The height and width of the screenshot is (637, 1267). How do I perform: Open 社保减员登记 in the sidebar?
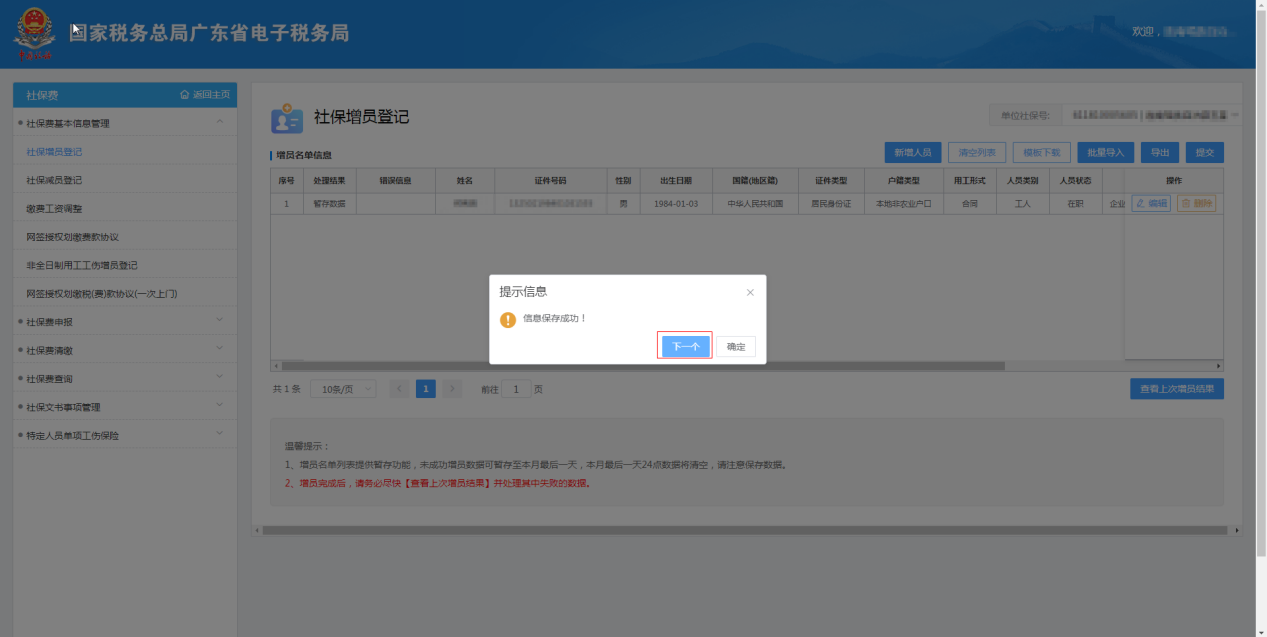(54, 180)
